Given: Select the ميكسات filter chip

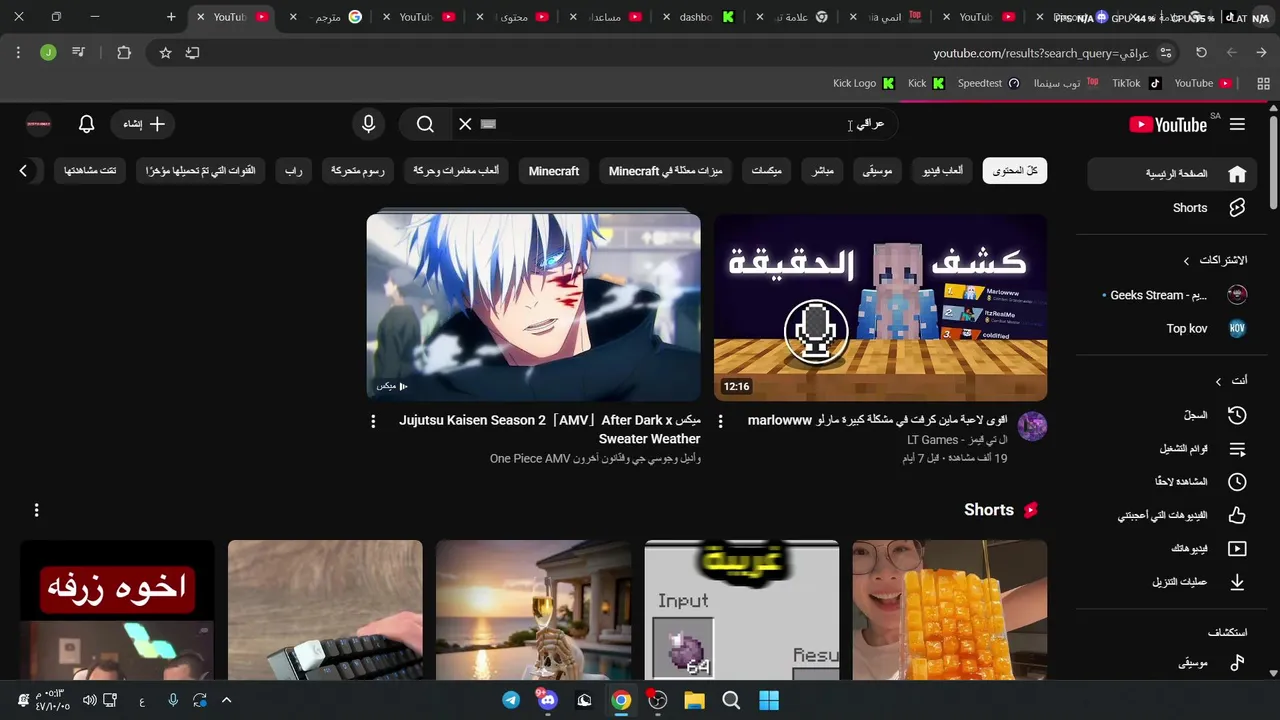Looking at the screenshot, I should coord(766,171).
